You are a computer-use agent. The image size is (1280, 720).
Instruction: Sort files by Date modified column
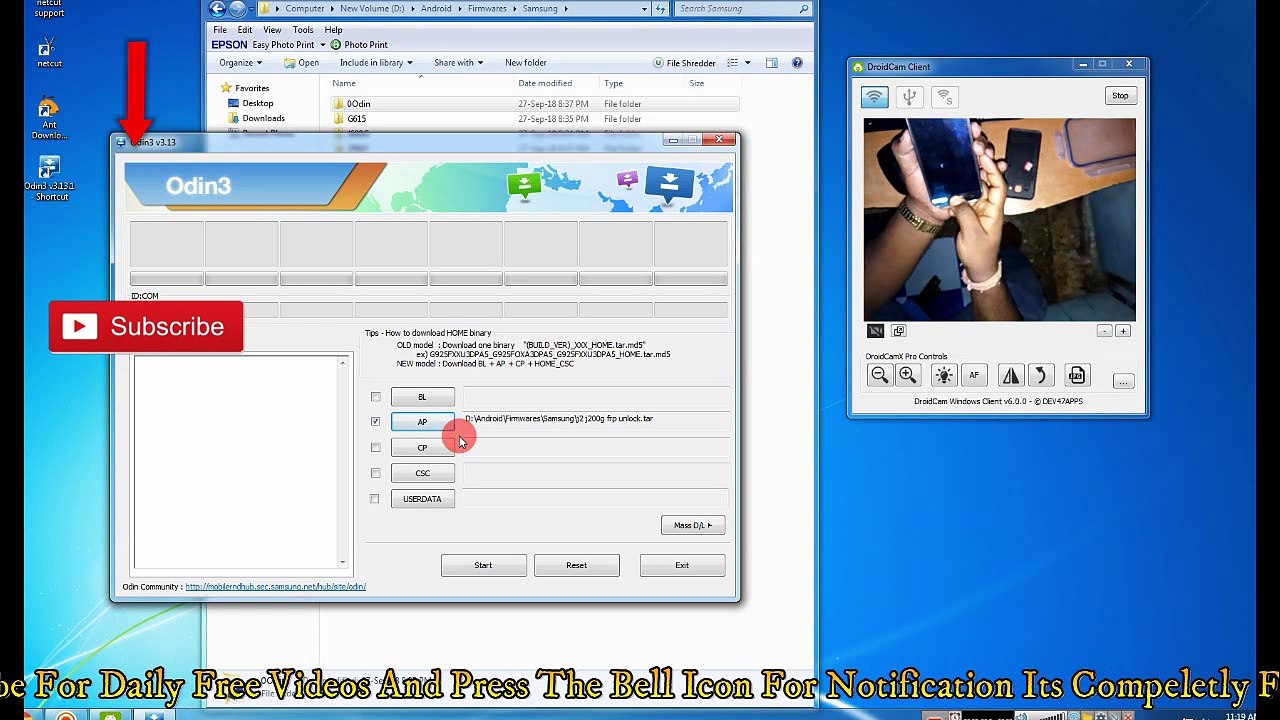(545, 84)
